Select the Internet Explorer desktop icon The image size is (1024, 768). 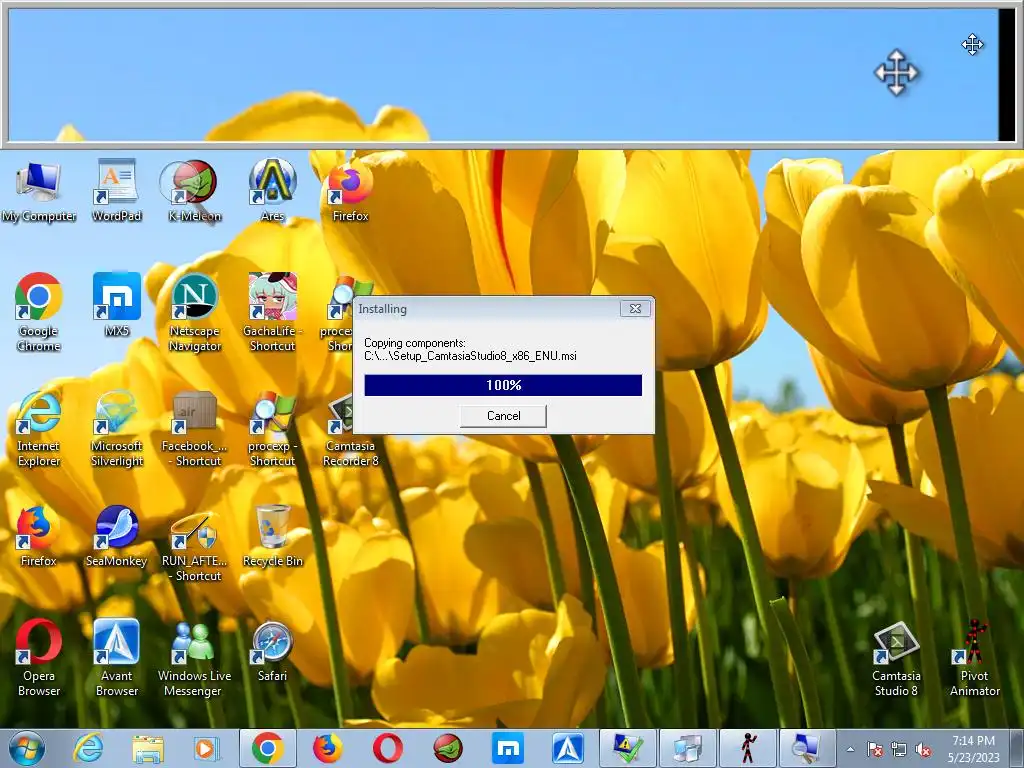point(39,428)
